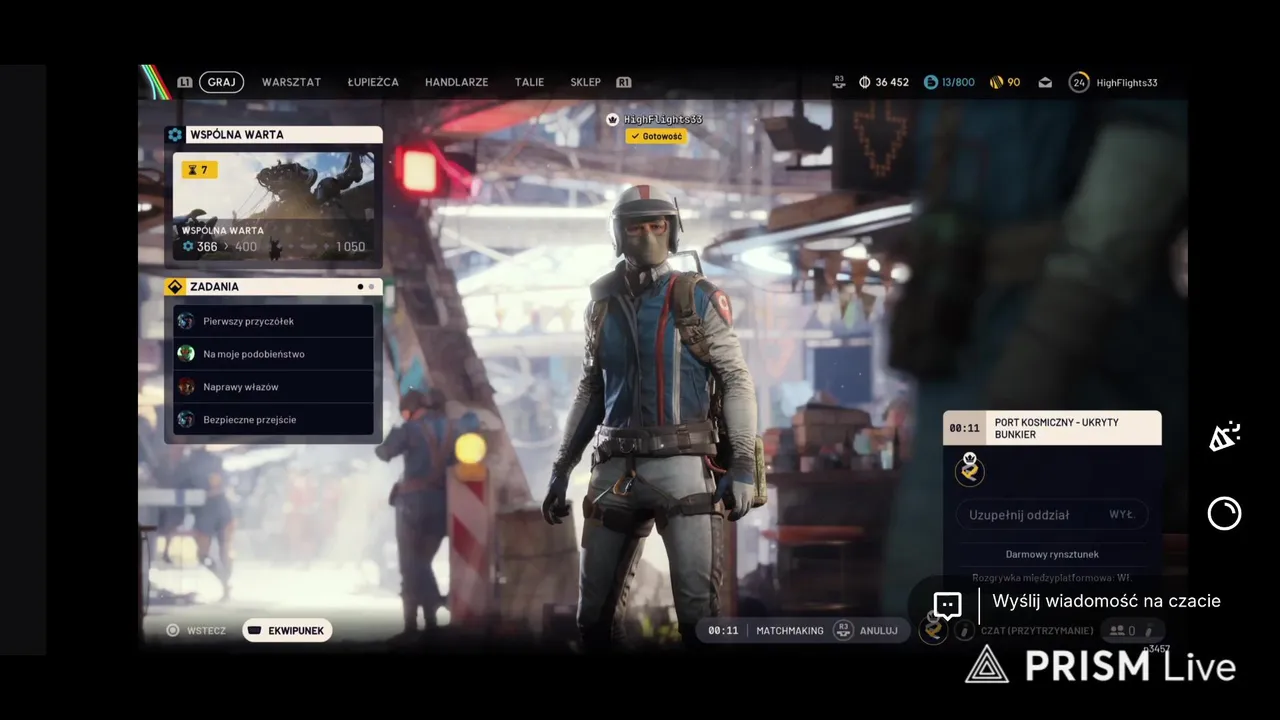This screenshot has height=720, width=1280.
Task: Select the TALIE tab
Action: (x=529, y=82)
